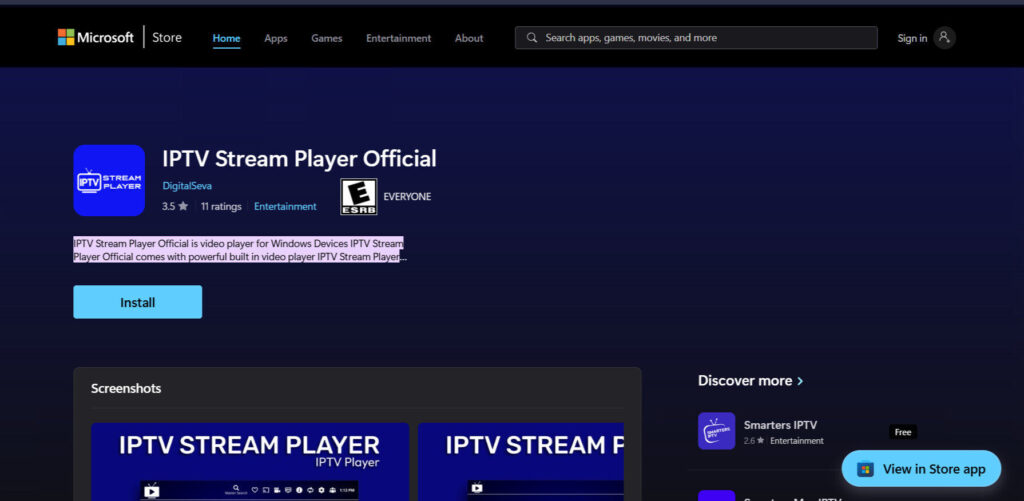This screenshot has width=1024, height=501.
Task: Click the 3.5 star rating
Action: coord(175,206)
